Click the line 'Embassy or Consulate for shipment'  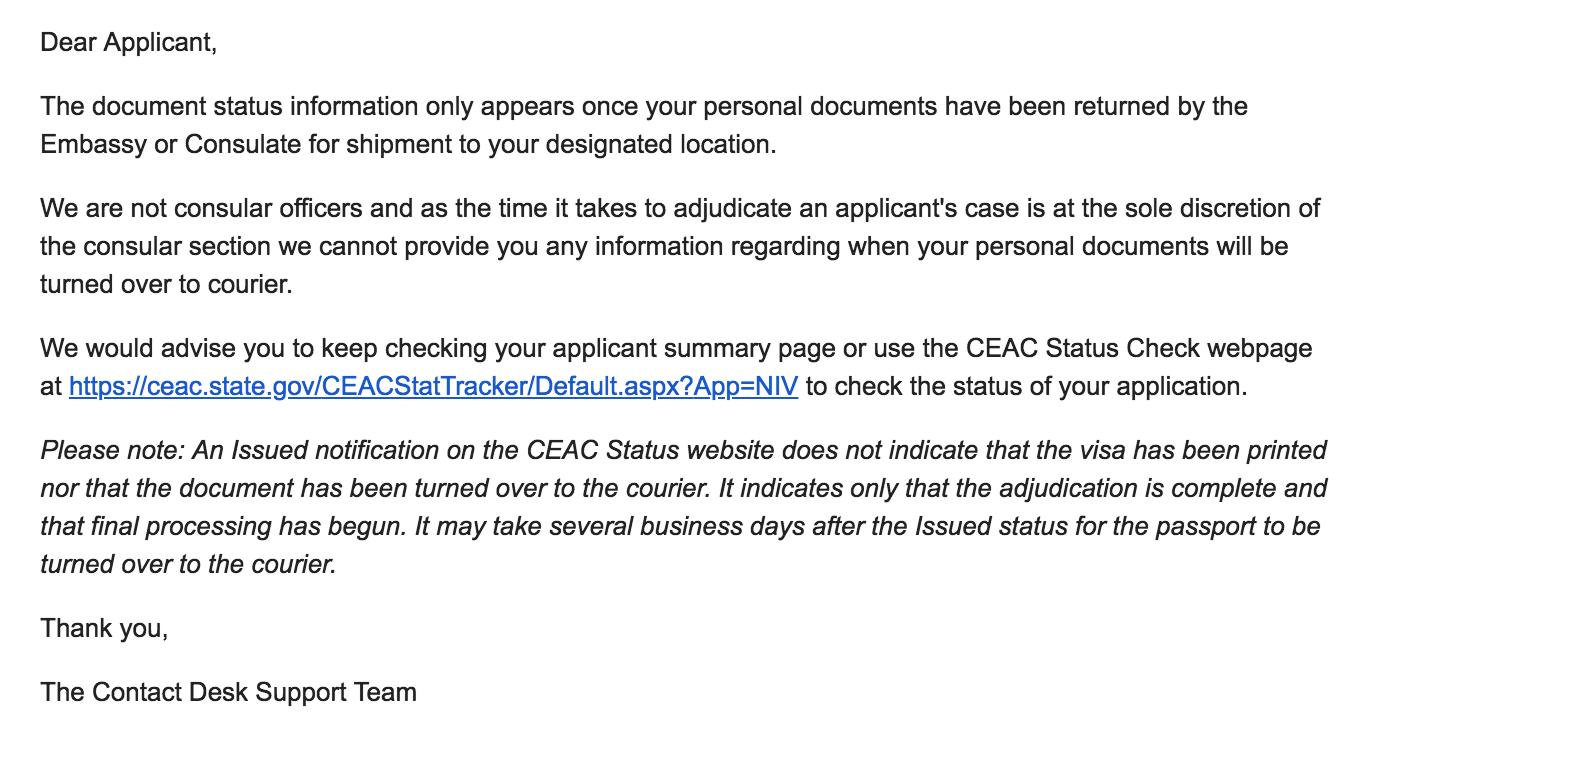pyautogui.click(x=408, y=144)
